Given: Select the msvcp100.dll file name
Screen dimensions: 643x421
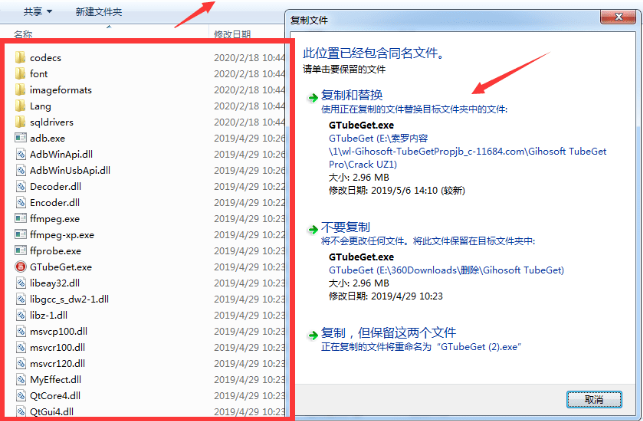Looking at the screenshot, I should click(59, 331).
